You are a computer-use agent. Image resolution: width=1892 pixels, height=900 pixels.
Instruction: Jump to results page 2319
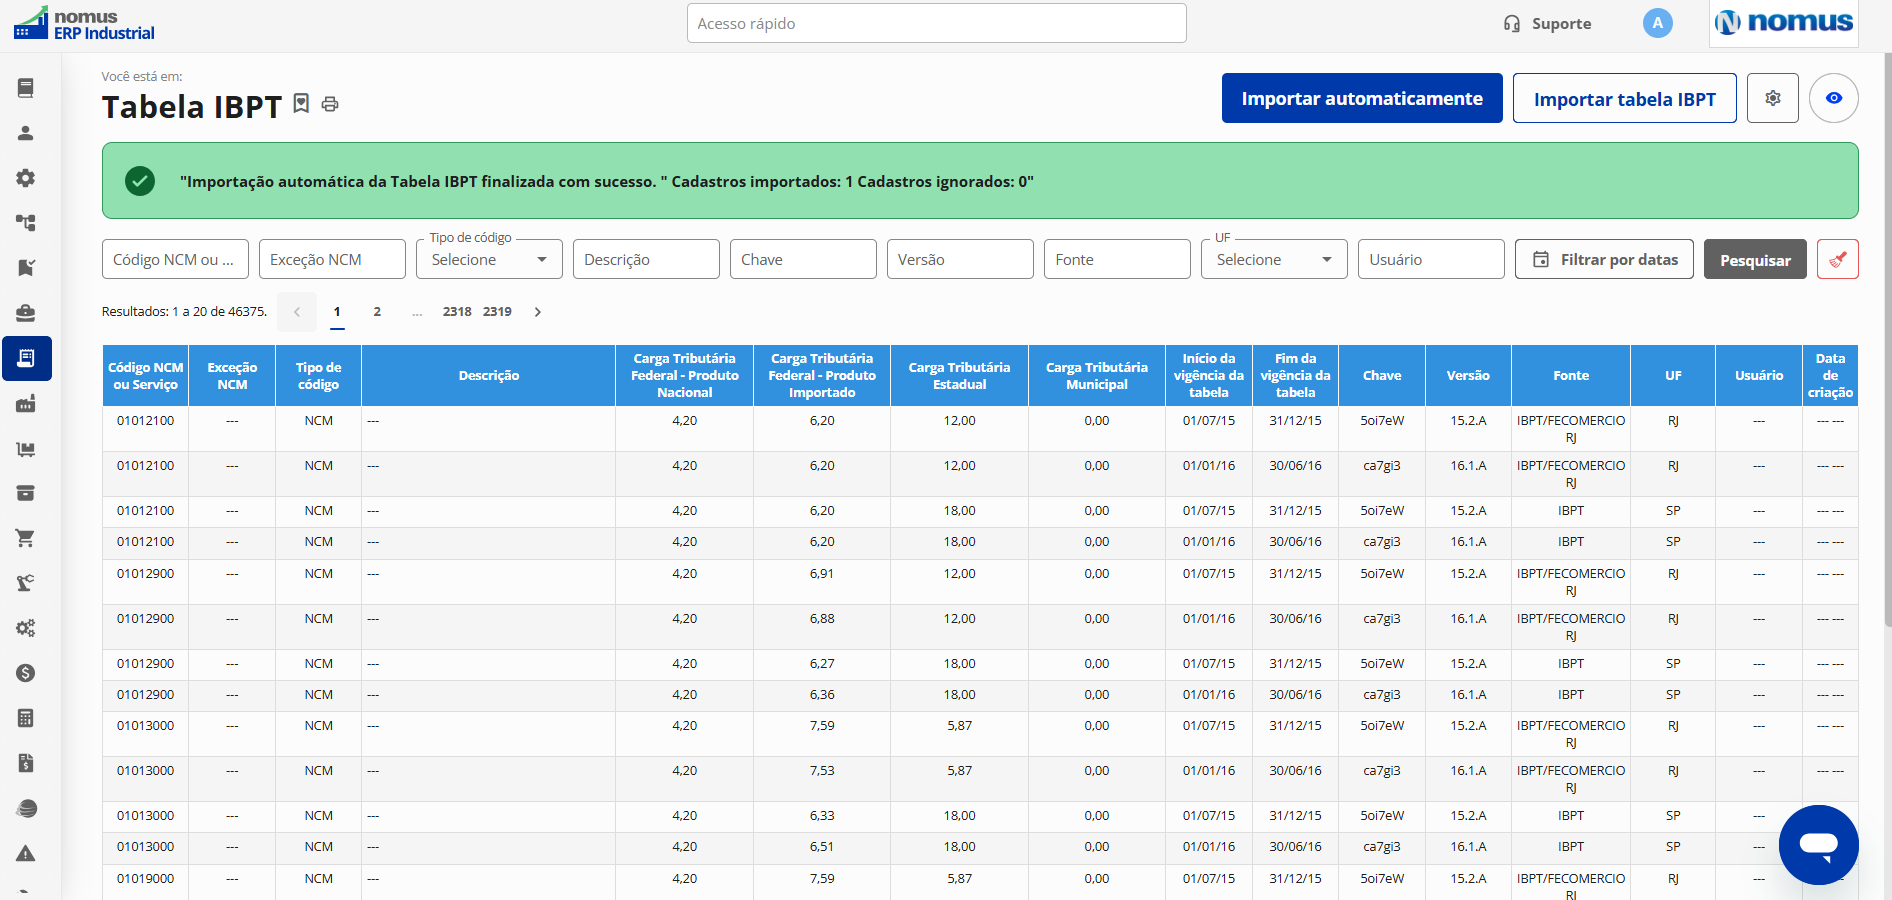497,312
